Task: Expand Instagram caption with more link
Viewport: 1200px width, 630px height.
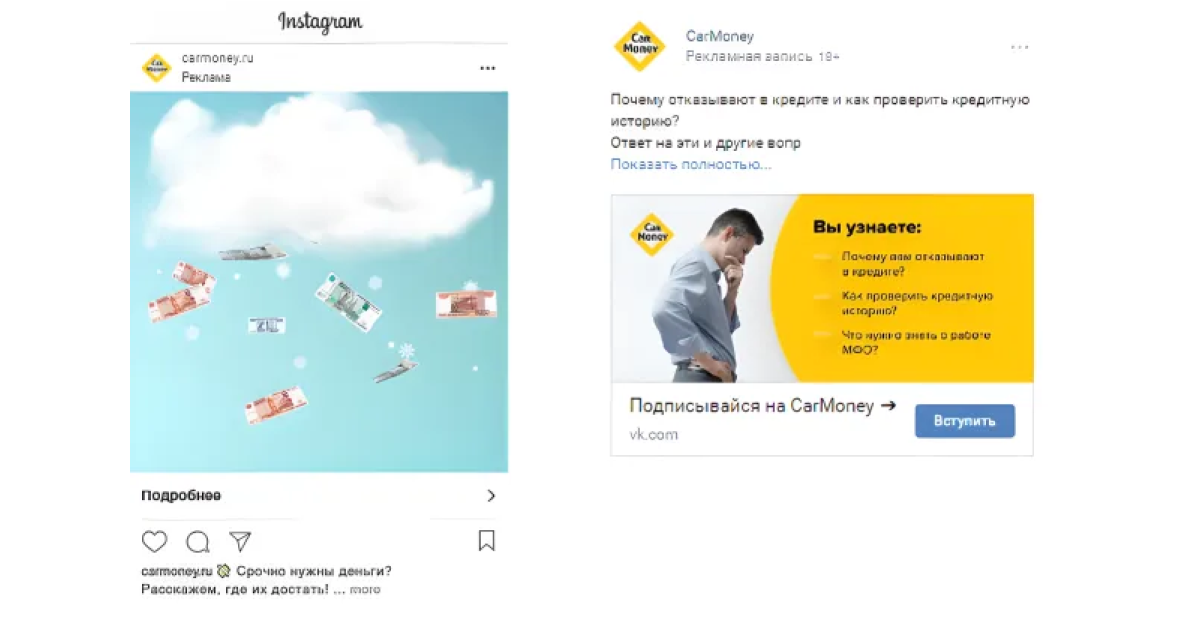Action: tap(365, 590)
